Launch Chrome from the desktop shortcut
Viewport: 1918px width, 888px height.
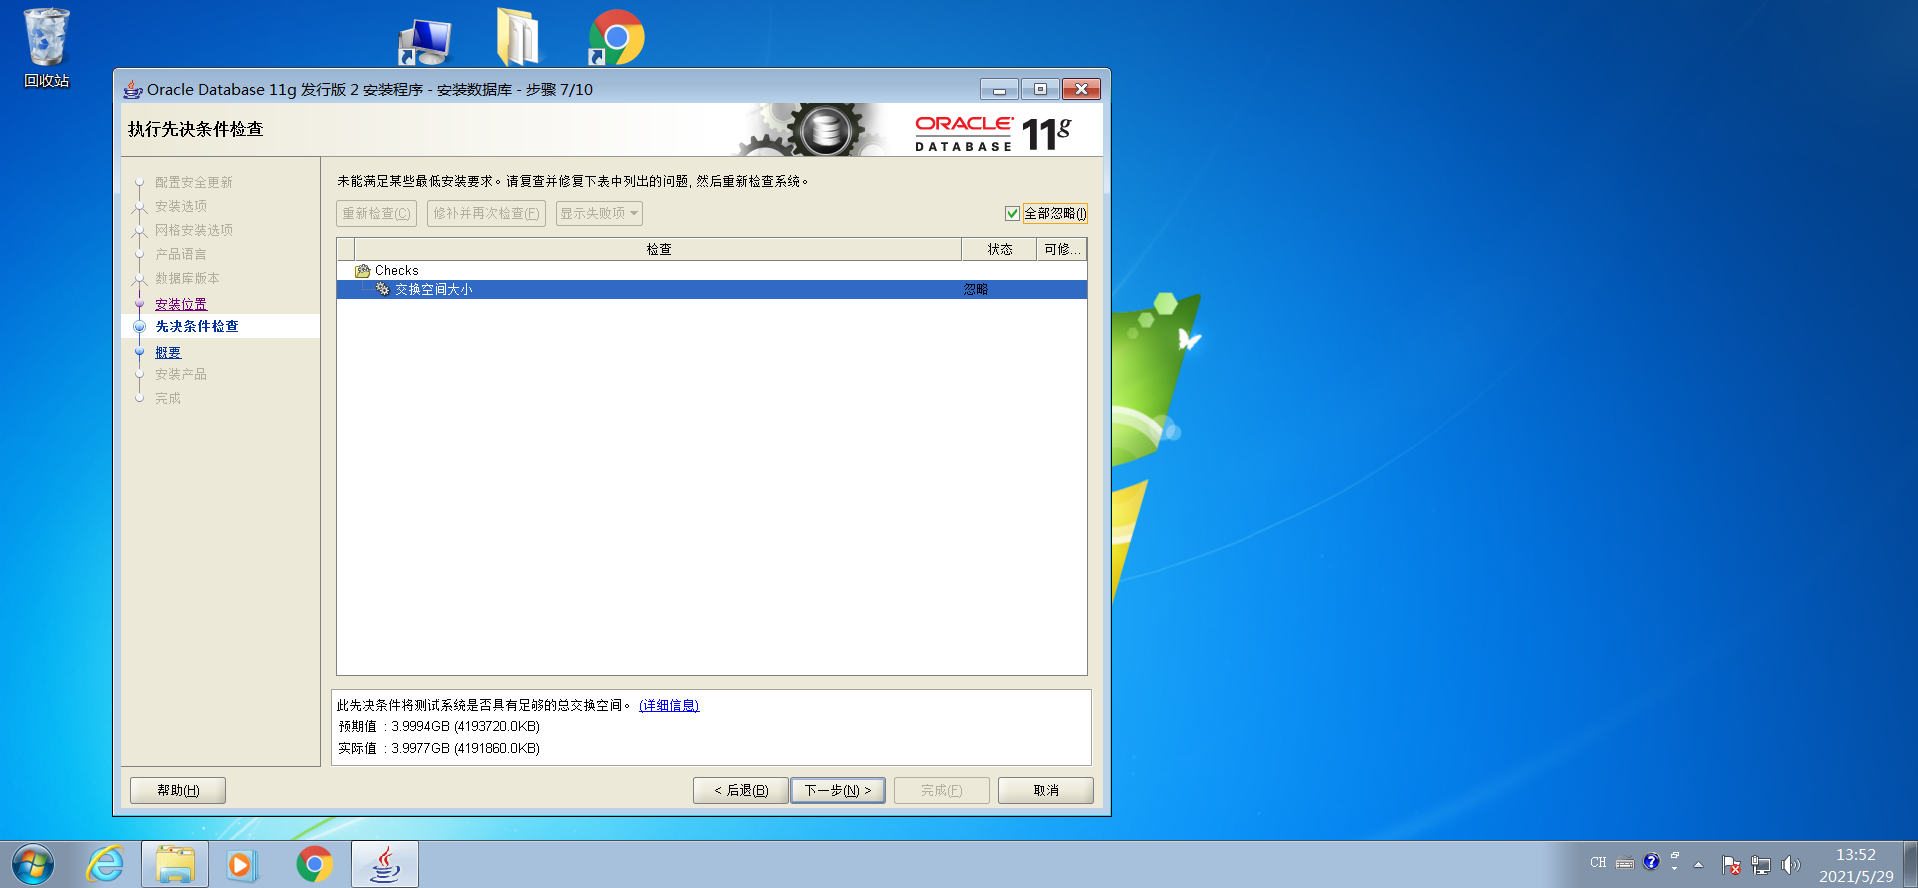click(616, 38)
